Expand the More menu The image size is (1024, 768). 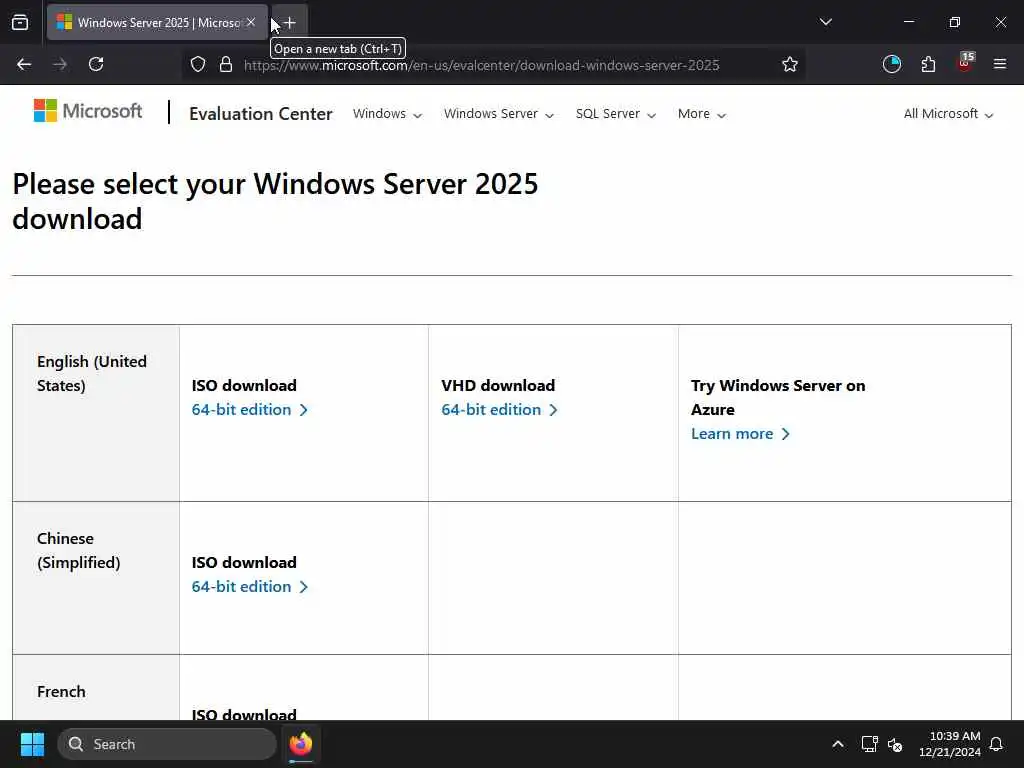coord(701,114)
